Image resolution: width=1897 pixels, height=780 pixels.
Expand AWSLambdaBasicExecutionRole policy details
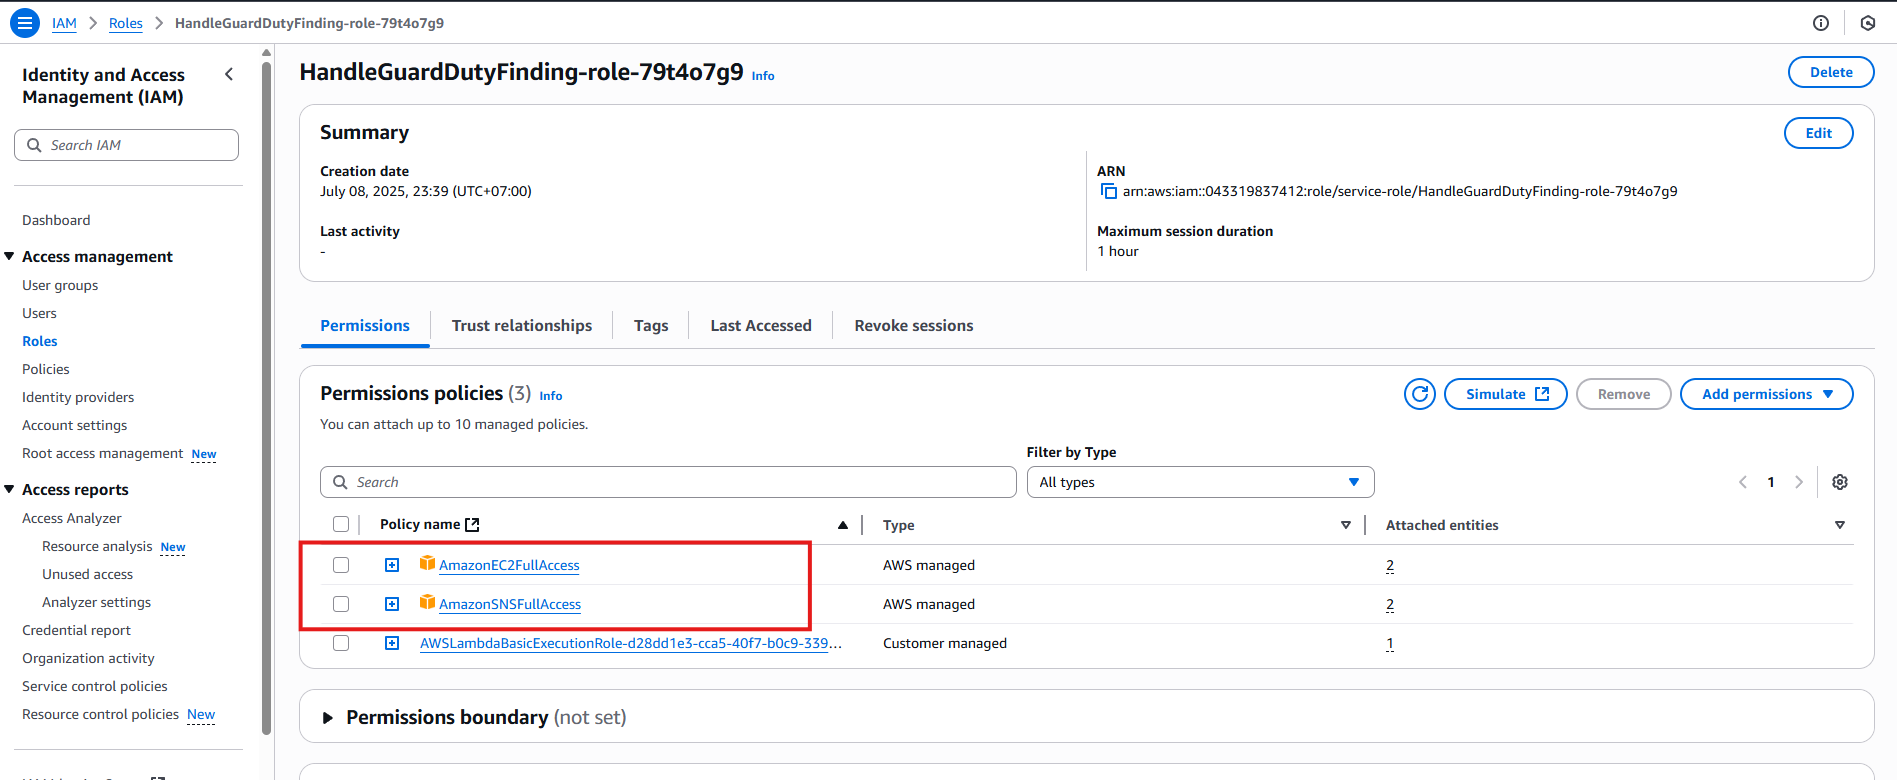tap(392, 643)
